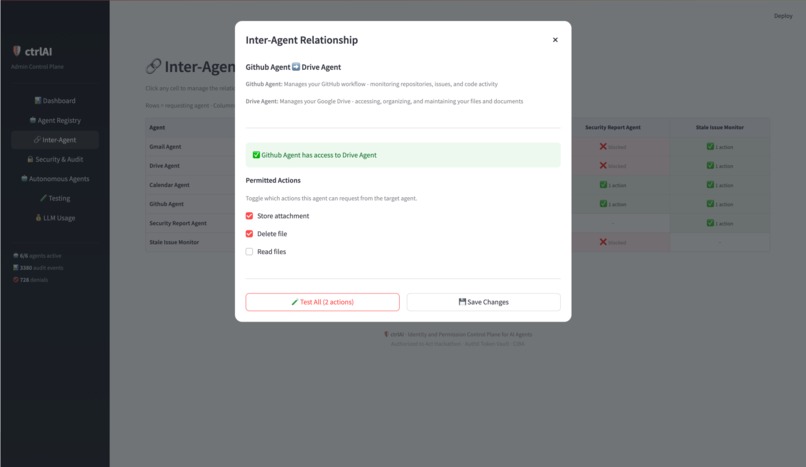
Task: Open the Testing page
Action: coord(55,198)
